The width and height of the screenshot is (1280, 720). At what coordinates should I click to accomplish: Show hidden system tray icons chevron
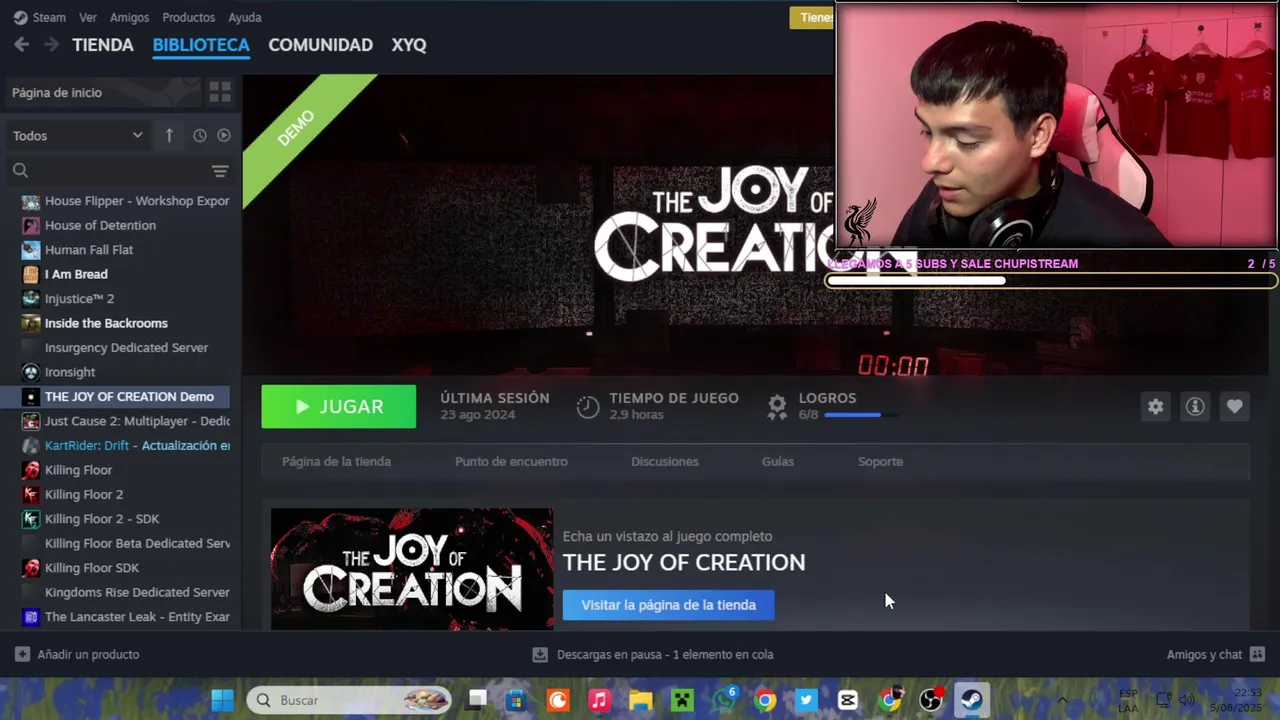tap(1062, 700)
